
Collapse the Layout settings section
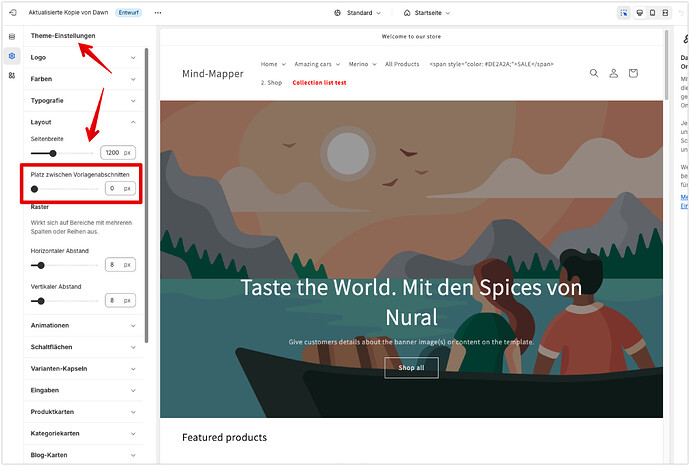[83, 122]
